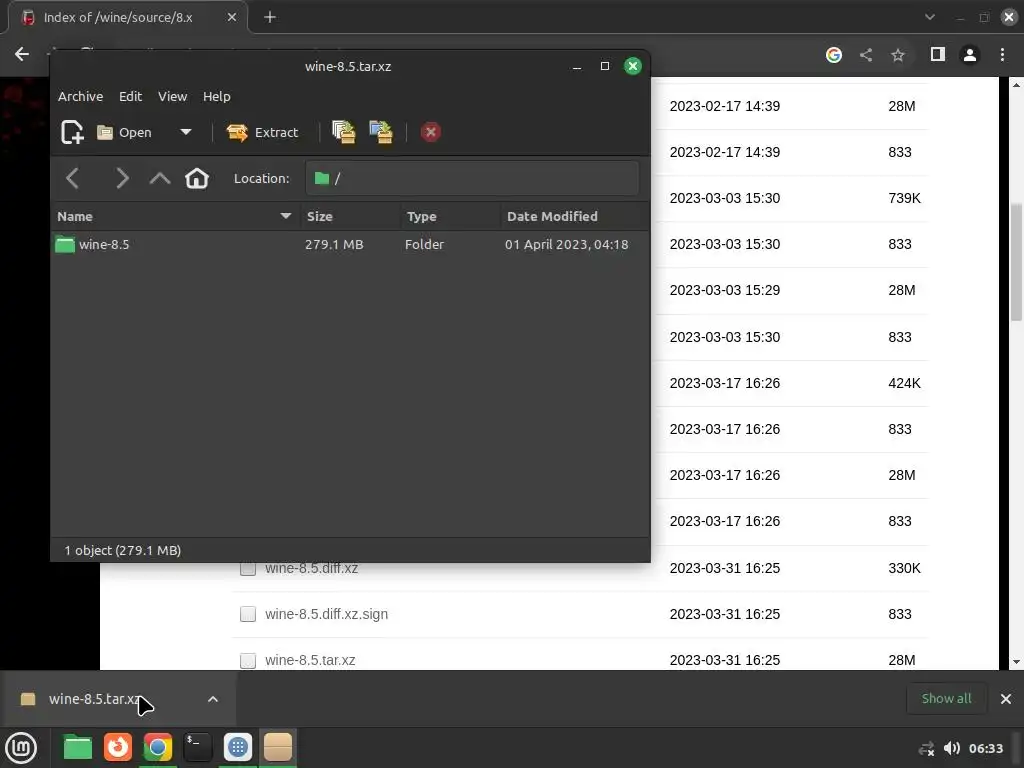Image resolution: width=1024 pixels, height=768 pixels.
Task: Open the Archive menu
Action: (80, 97)
